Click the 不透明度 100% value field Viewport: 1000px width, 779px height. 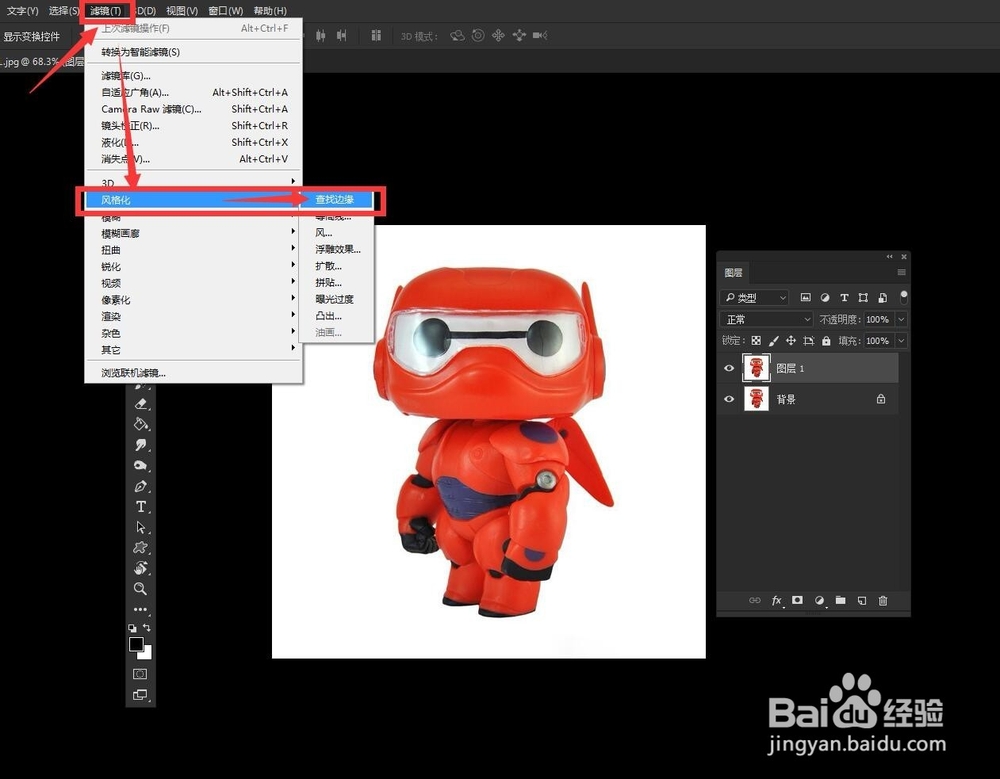point(878,319)
